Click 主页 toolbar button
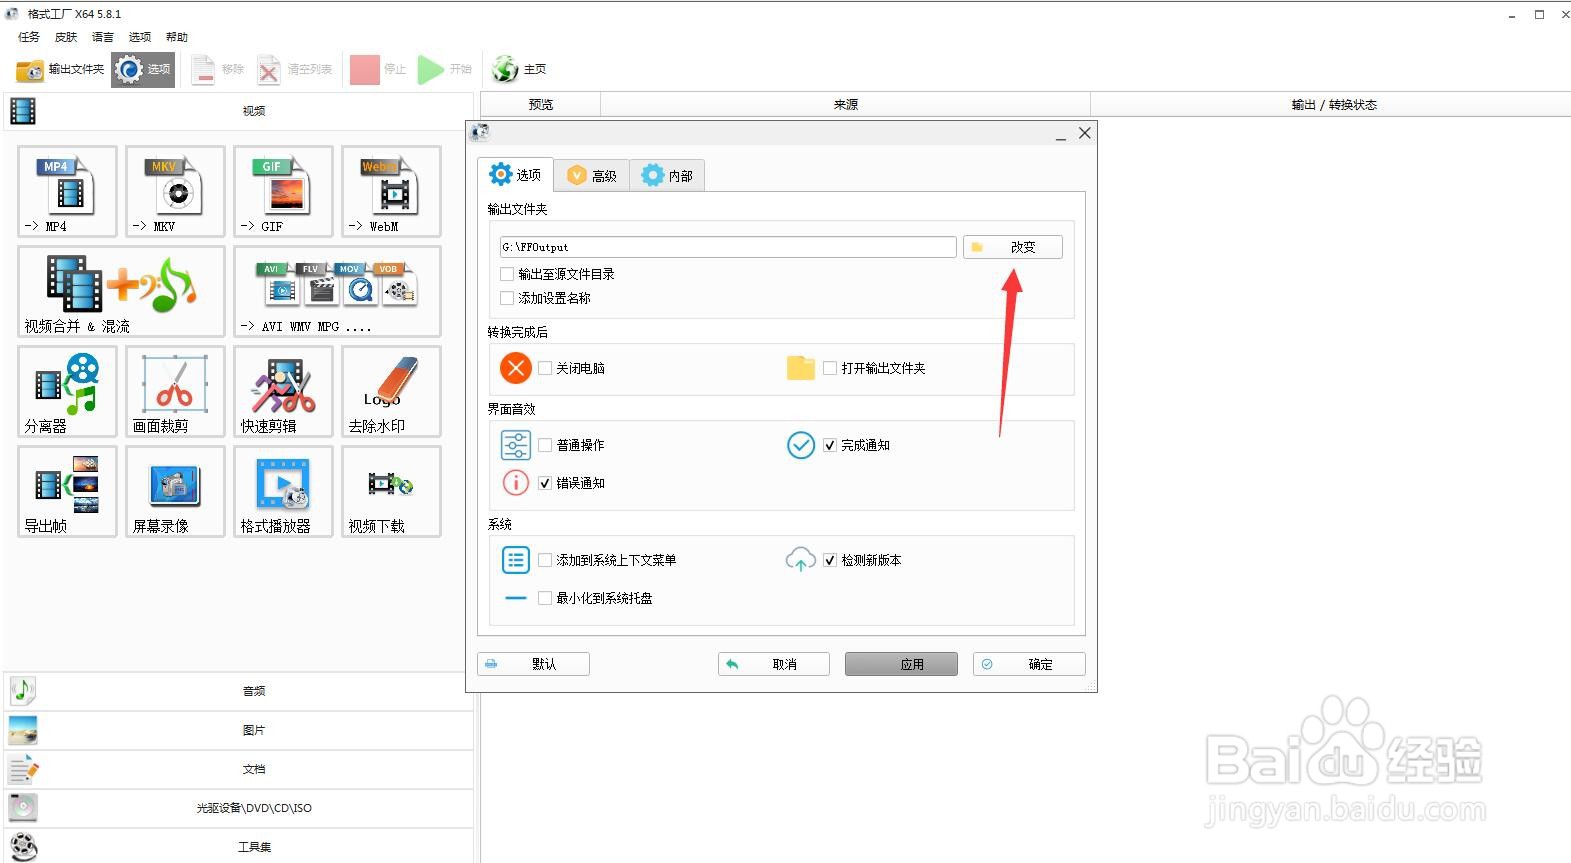 pos(519,69)
